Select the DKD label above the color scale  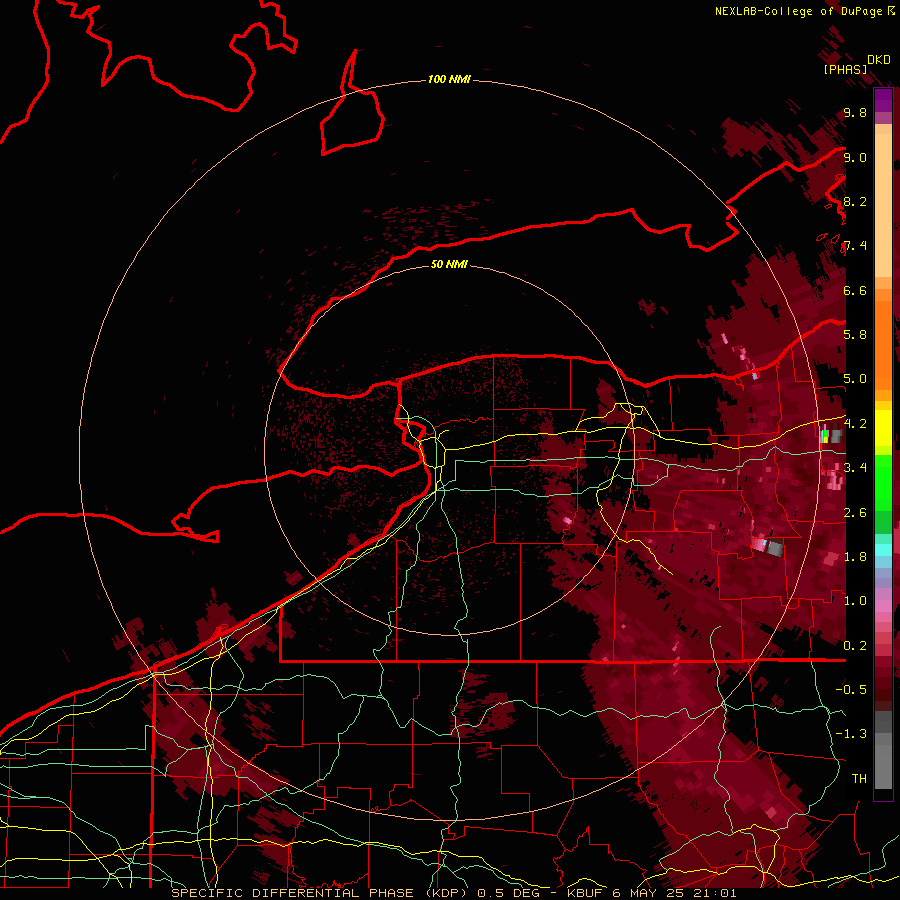(x=878, y=60)
